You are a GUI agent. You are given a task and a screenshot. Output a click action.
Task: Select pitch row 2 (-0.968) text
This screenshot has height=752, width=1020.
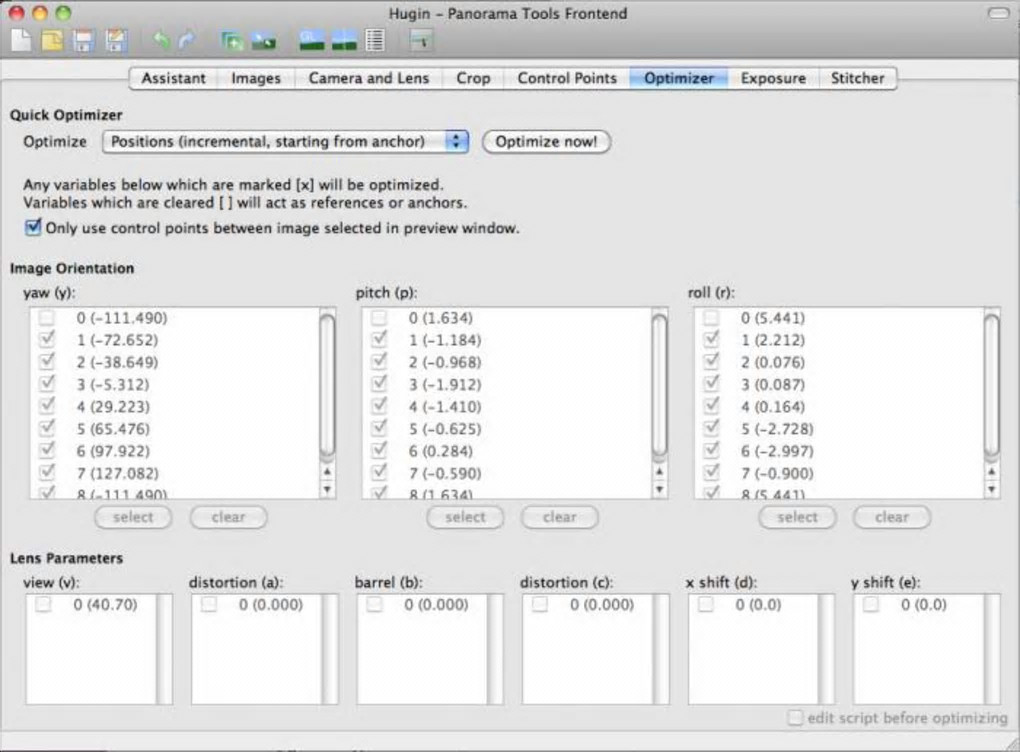click(446, 362)
